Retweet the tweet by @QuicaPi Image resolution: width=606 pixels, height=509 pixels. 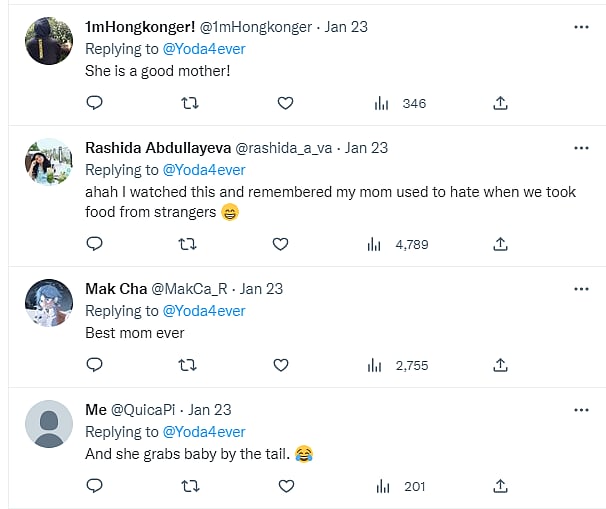click(189, 486)
